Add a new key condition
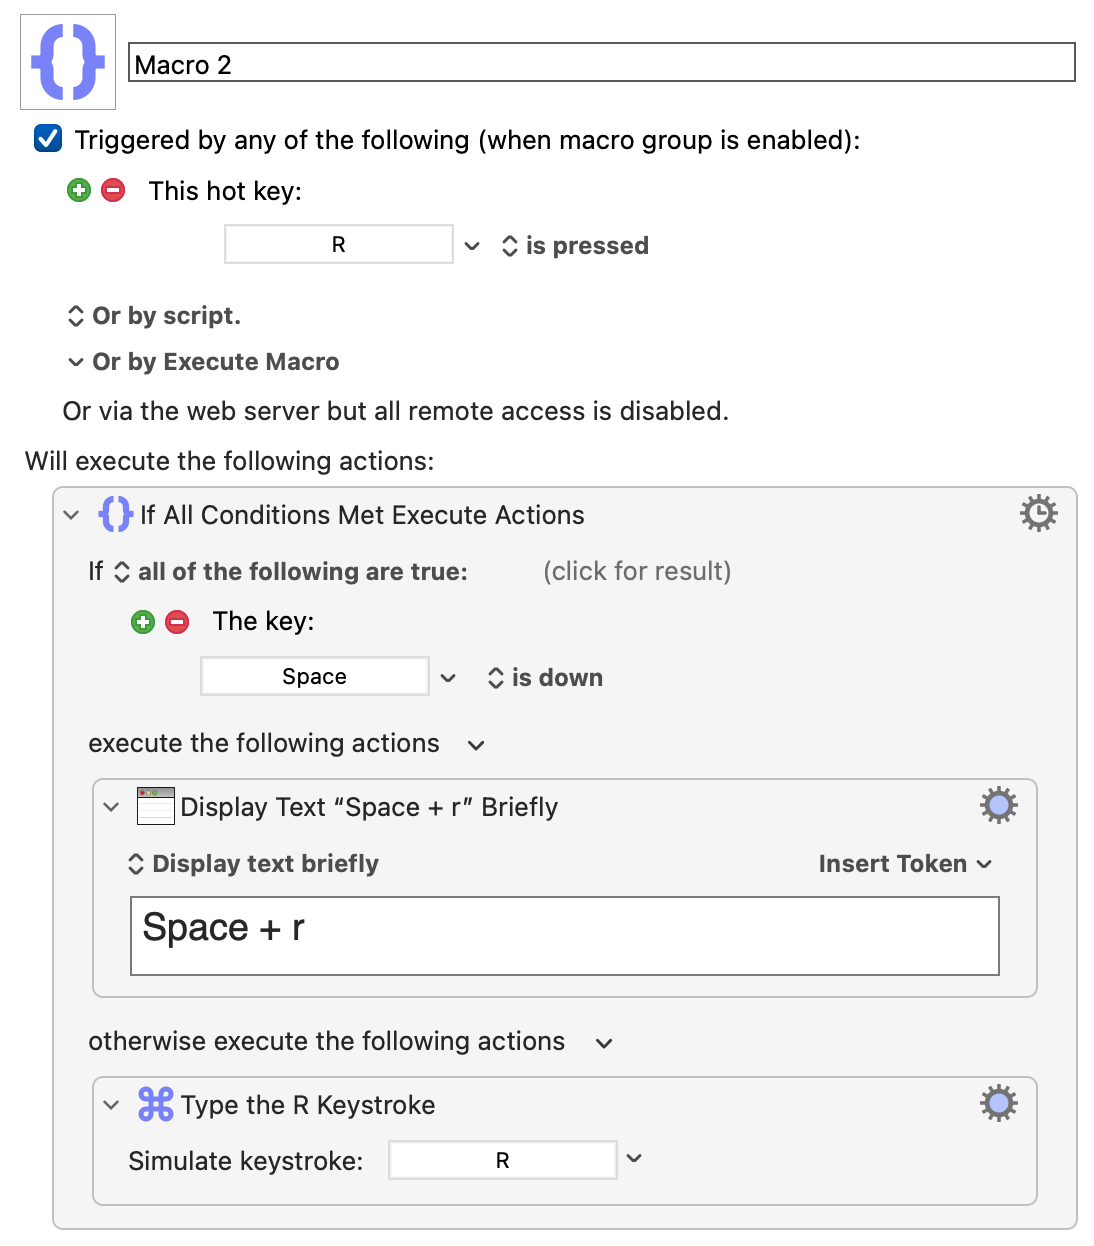Screen dimensions: 1094x1246 [143, 622]
